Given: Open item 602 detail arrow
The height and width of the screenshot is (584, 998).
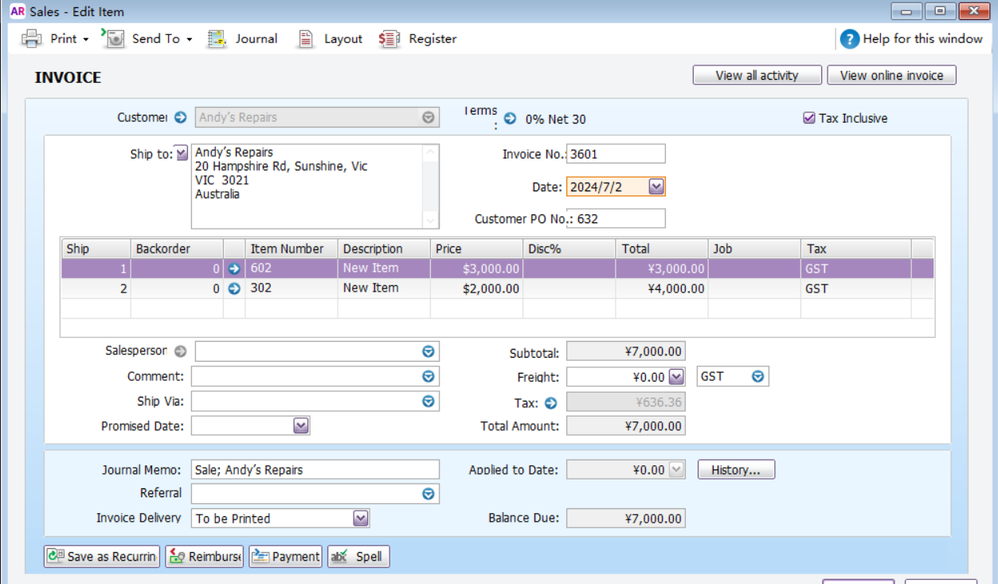Looking at the screenshot, I should pyautogui.click(x=234, y=269).
